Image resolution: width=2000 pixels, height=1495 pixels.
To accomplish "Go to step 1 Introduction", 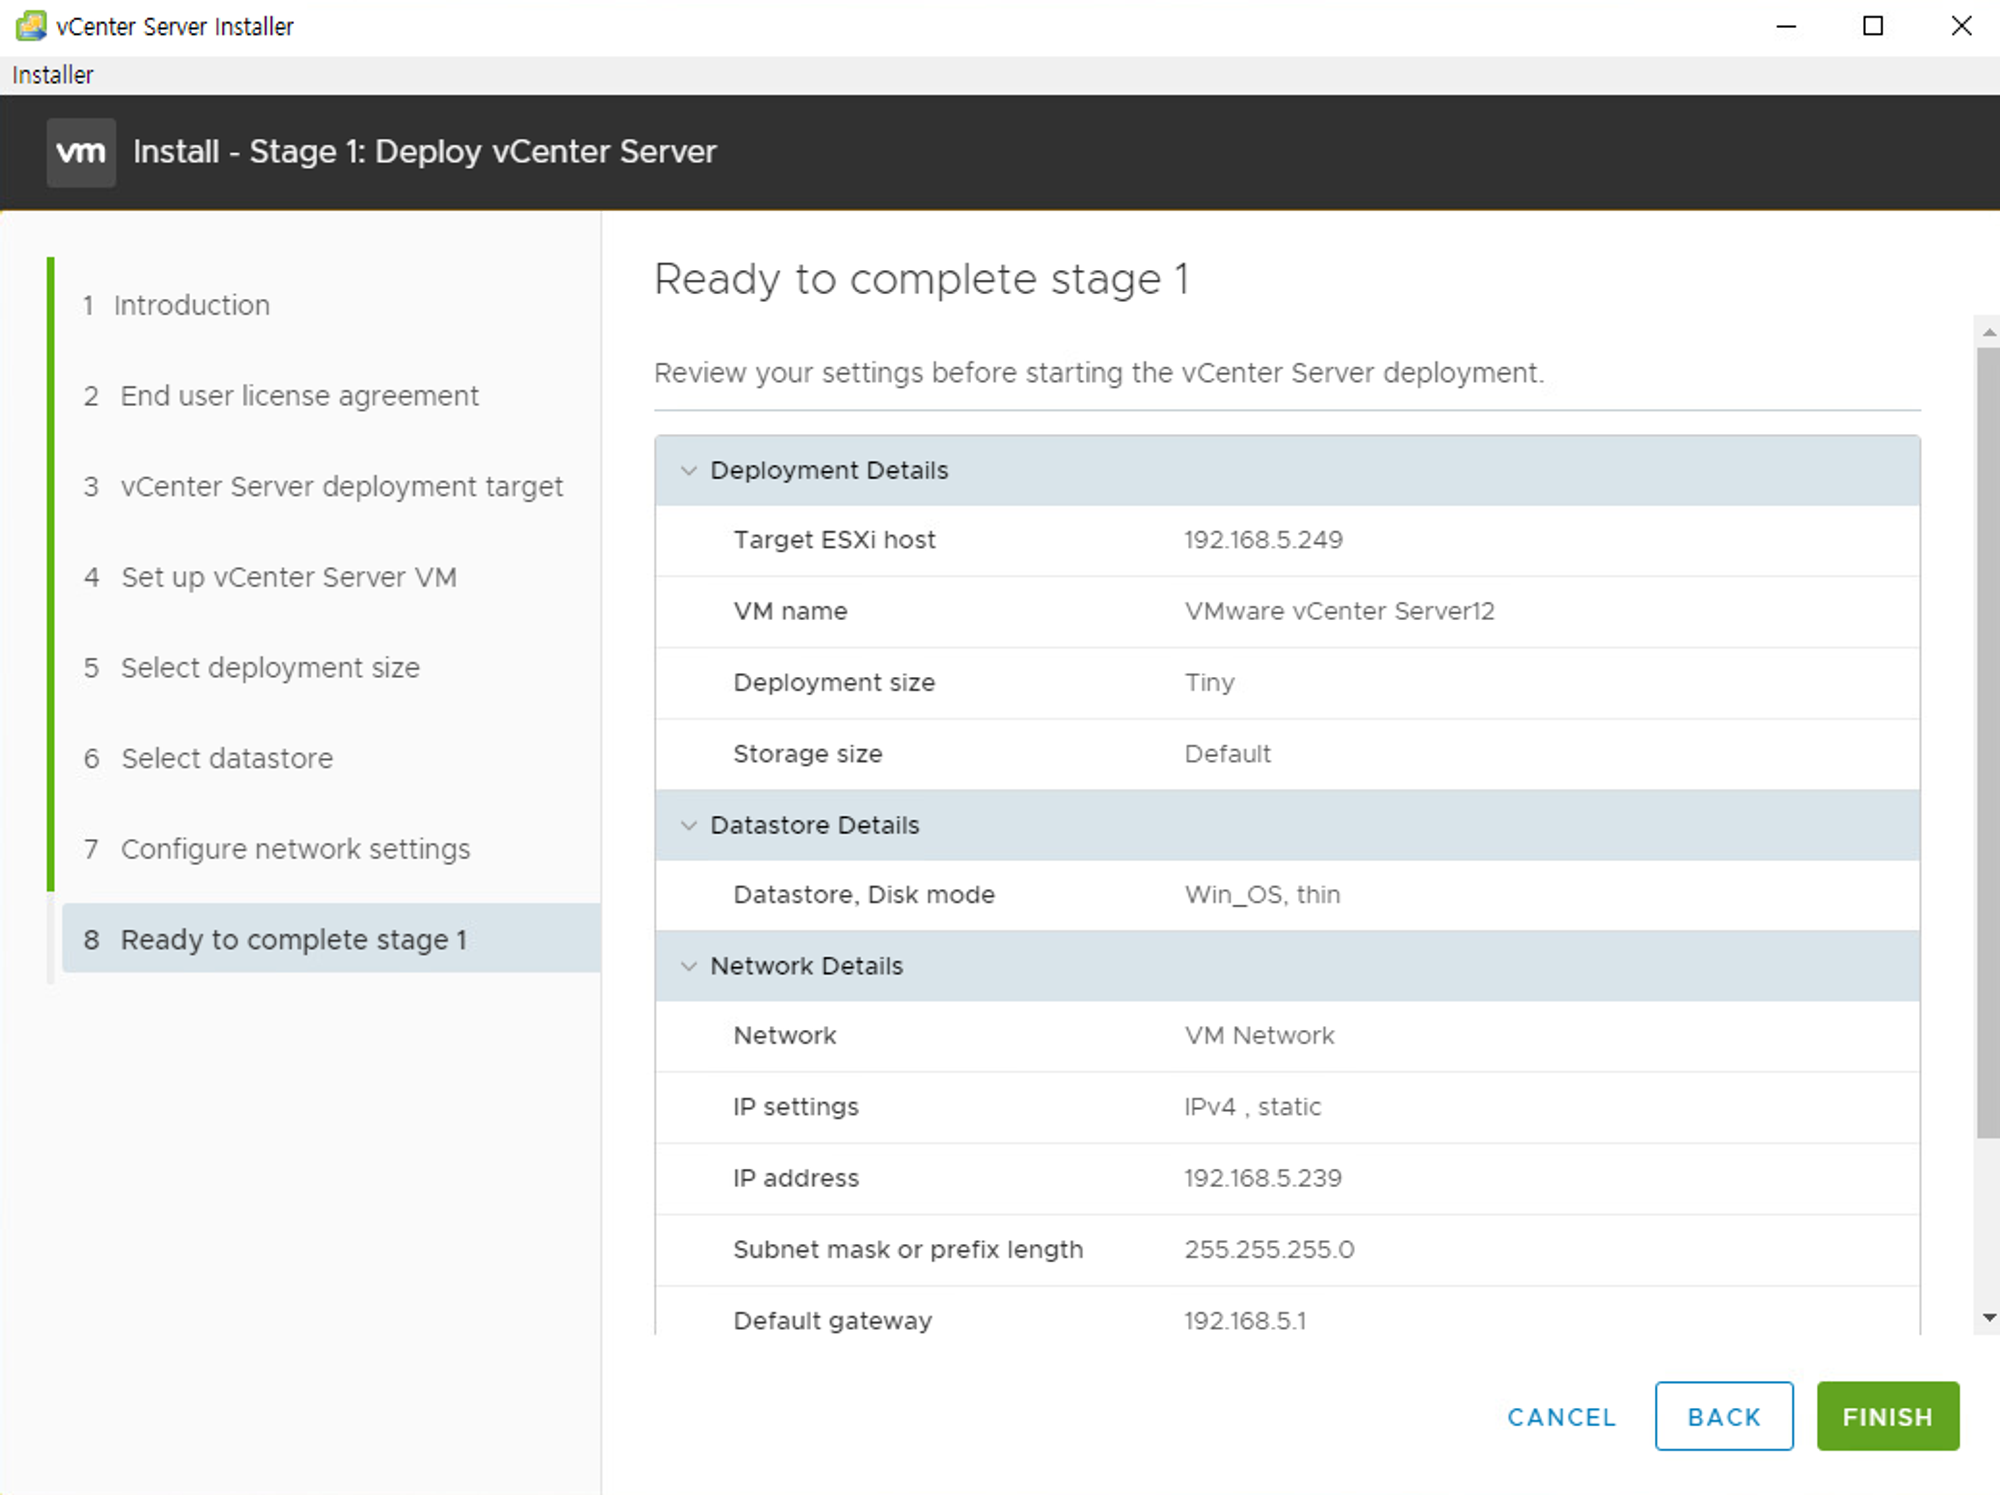I will point(191,305).
